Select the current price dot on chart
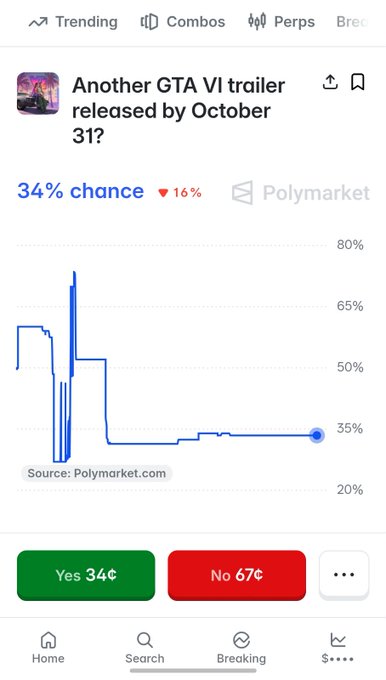The width and height of the screenshot is (386, 680). click(x=317, y=435)
